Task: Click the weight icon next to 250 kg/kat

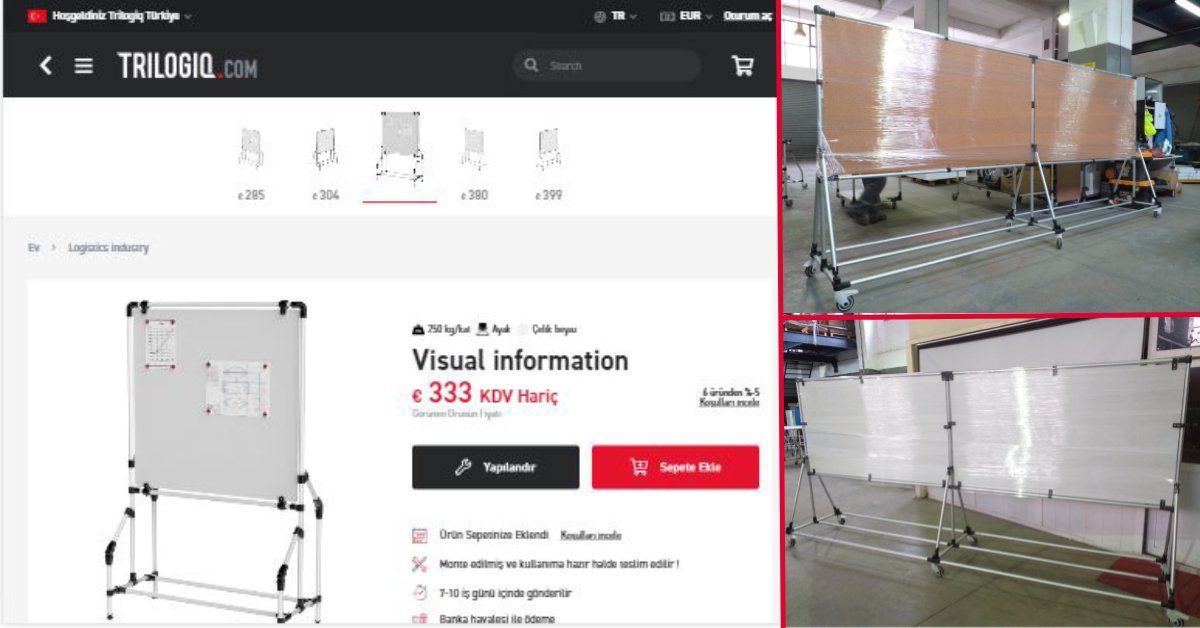Action: pos(418,329)
